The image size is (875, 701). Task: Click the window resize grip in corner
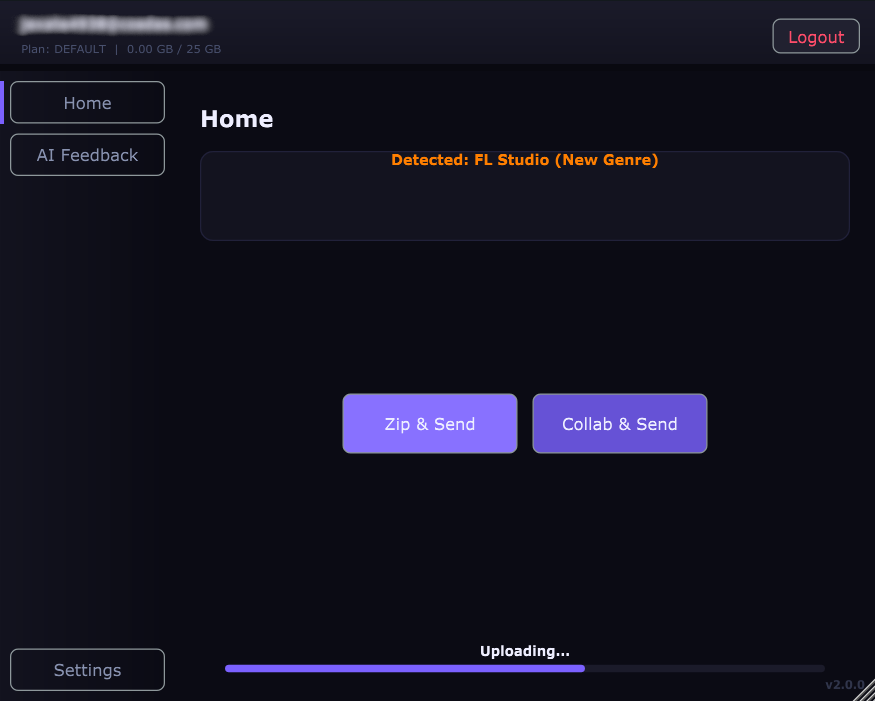pyautogui.click(x=865, y=691)
